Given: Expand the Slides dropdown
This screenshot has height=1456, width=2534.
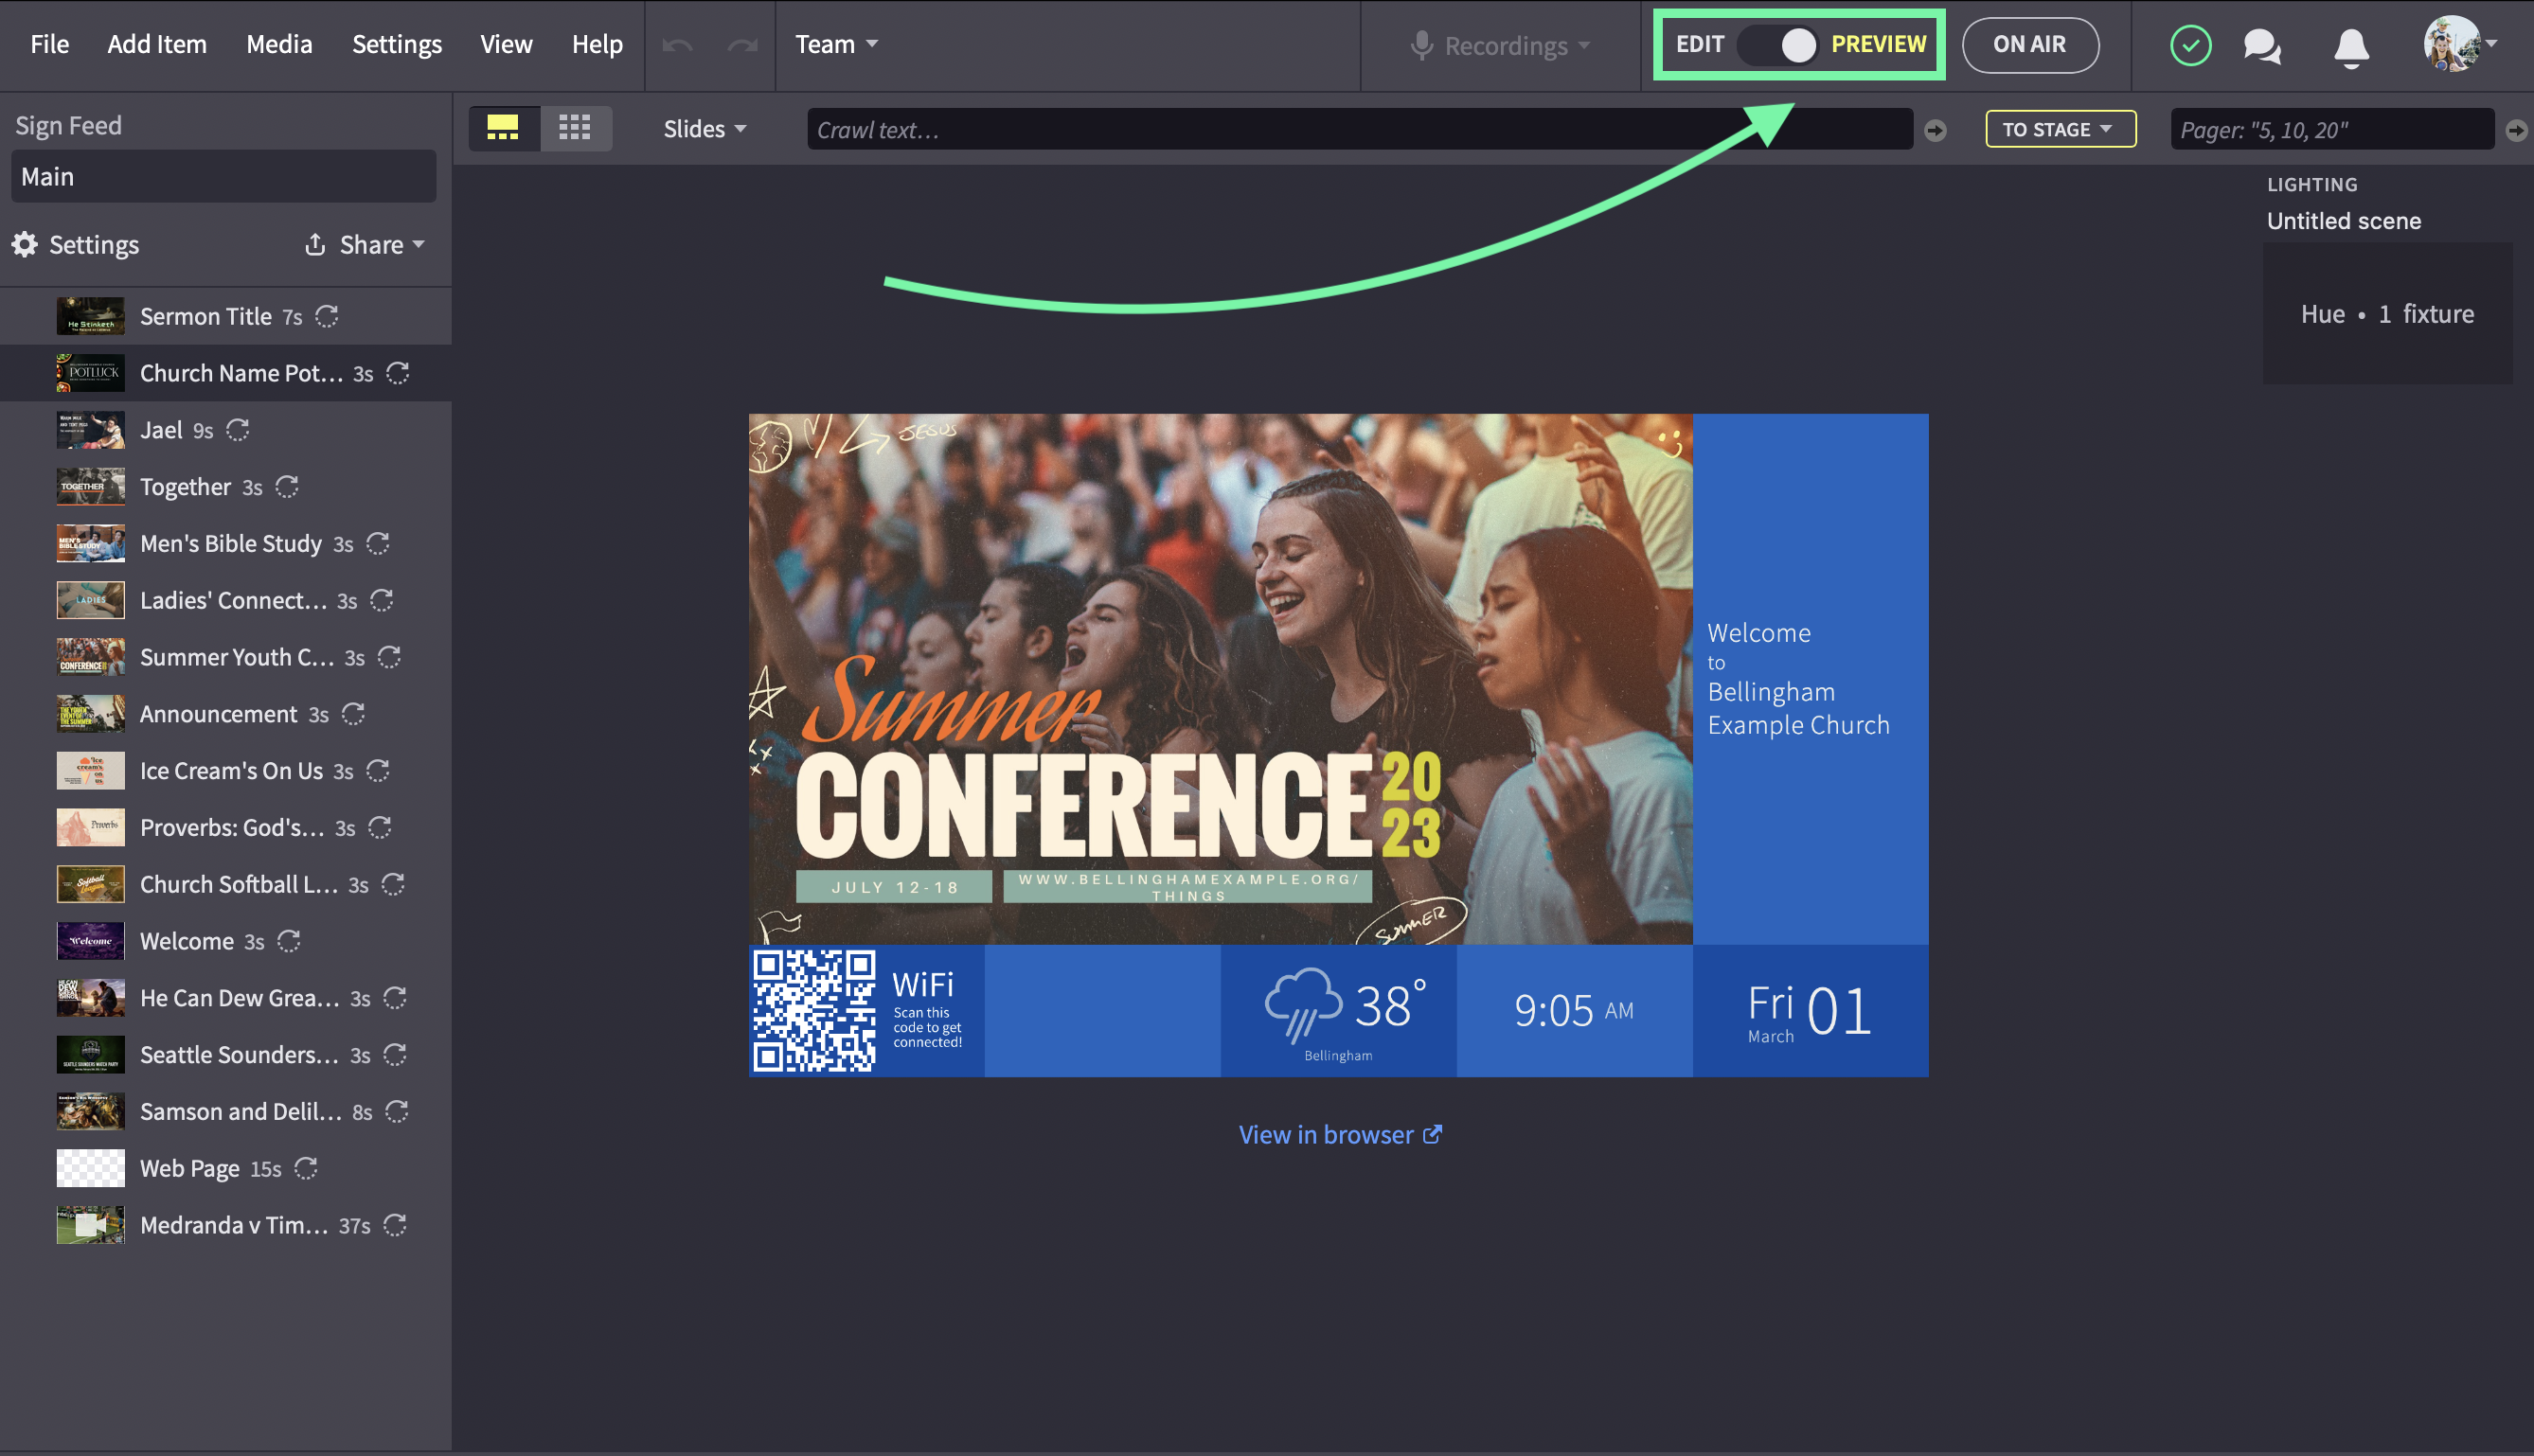Looking at the screenshot, I should tap(705, 128).
